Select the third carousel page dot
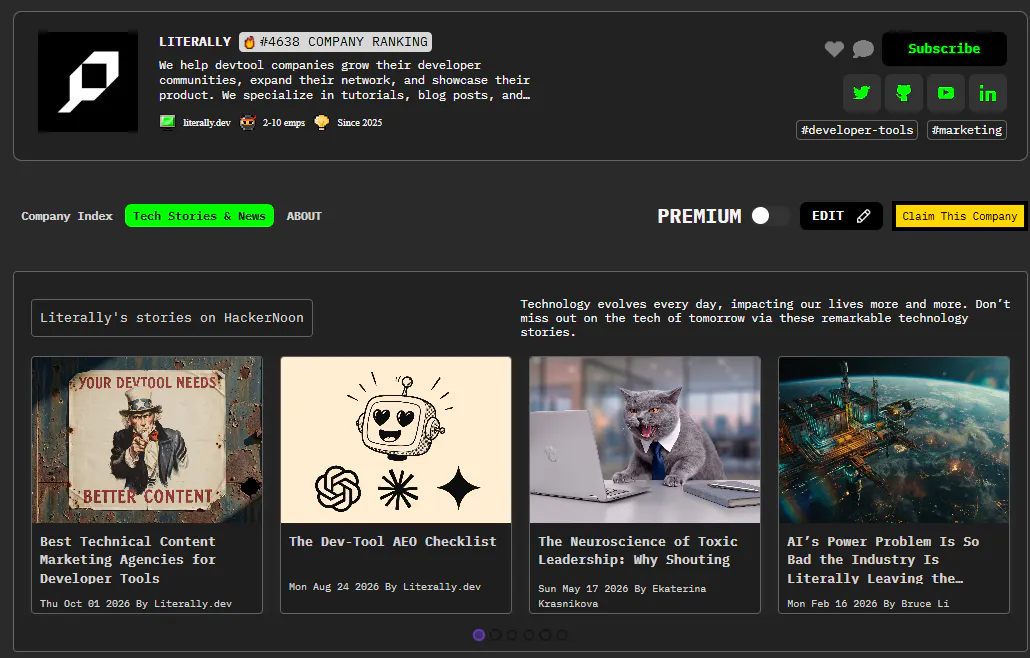Screen dimensions: 1030x658 [512, 635]
